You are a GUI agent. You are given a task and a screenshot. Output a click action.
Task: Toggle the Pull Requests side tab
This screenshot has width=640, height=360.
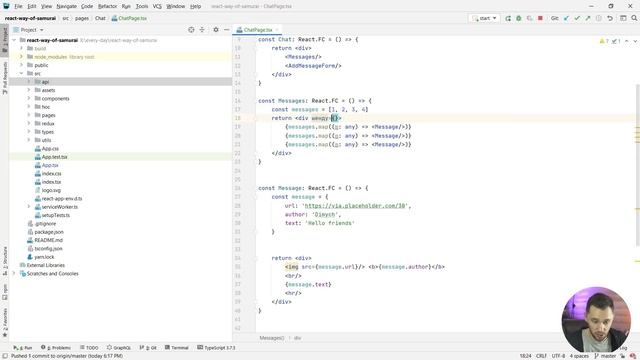[x=4, y=78]
